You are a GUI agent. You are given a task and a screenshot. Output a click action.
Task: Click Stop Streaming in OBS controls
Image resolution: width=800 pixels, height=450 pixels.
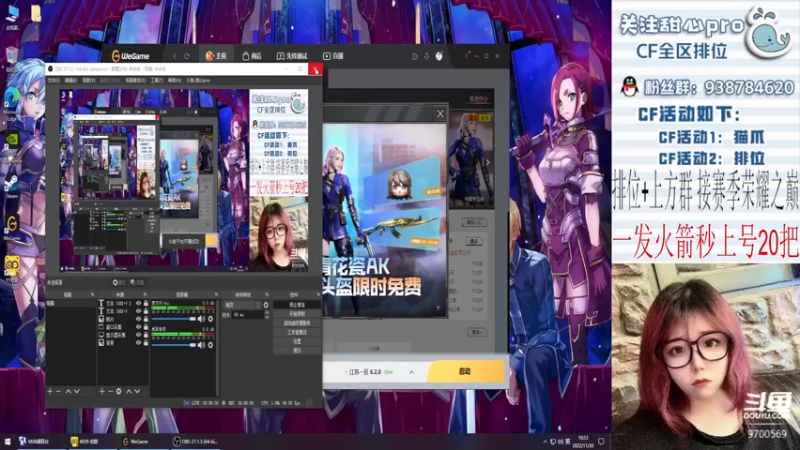click(297, 305)
